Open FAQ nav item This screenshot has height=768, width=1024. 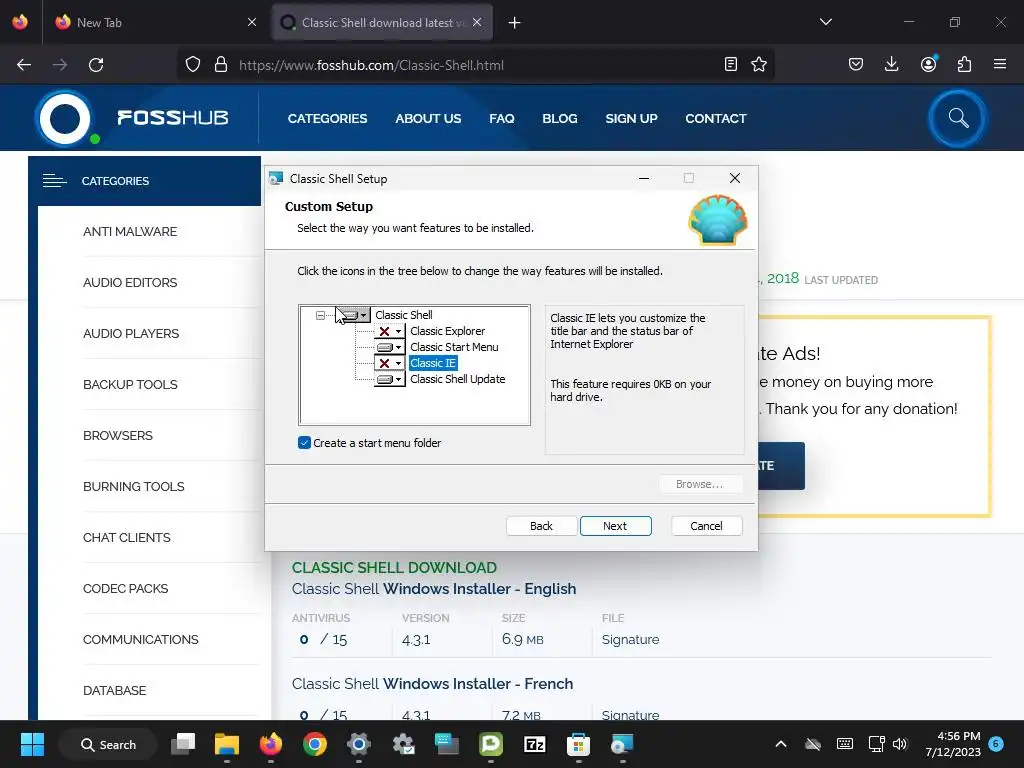[502, 119]
